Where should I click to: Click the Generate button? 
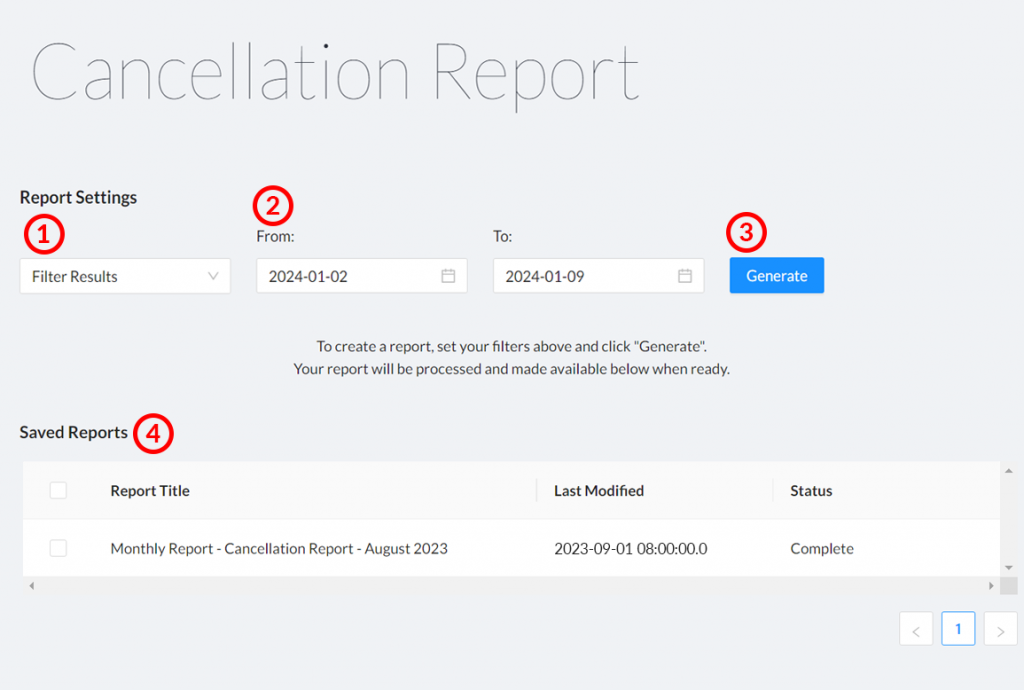[x=776, y=275]
